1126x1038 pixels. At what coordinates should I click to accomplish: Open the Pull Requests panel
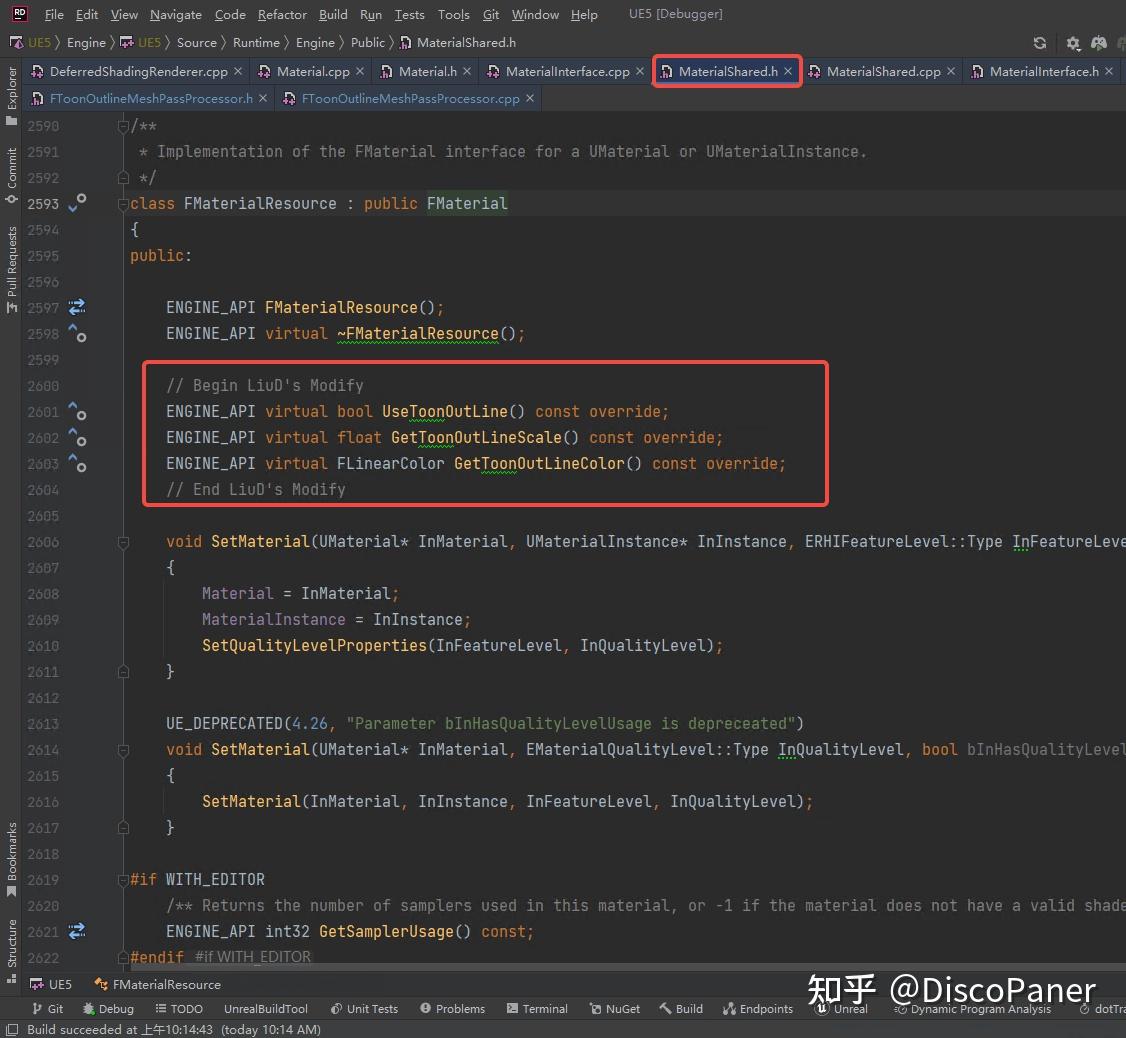(11, 258)
